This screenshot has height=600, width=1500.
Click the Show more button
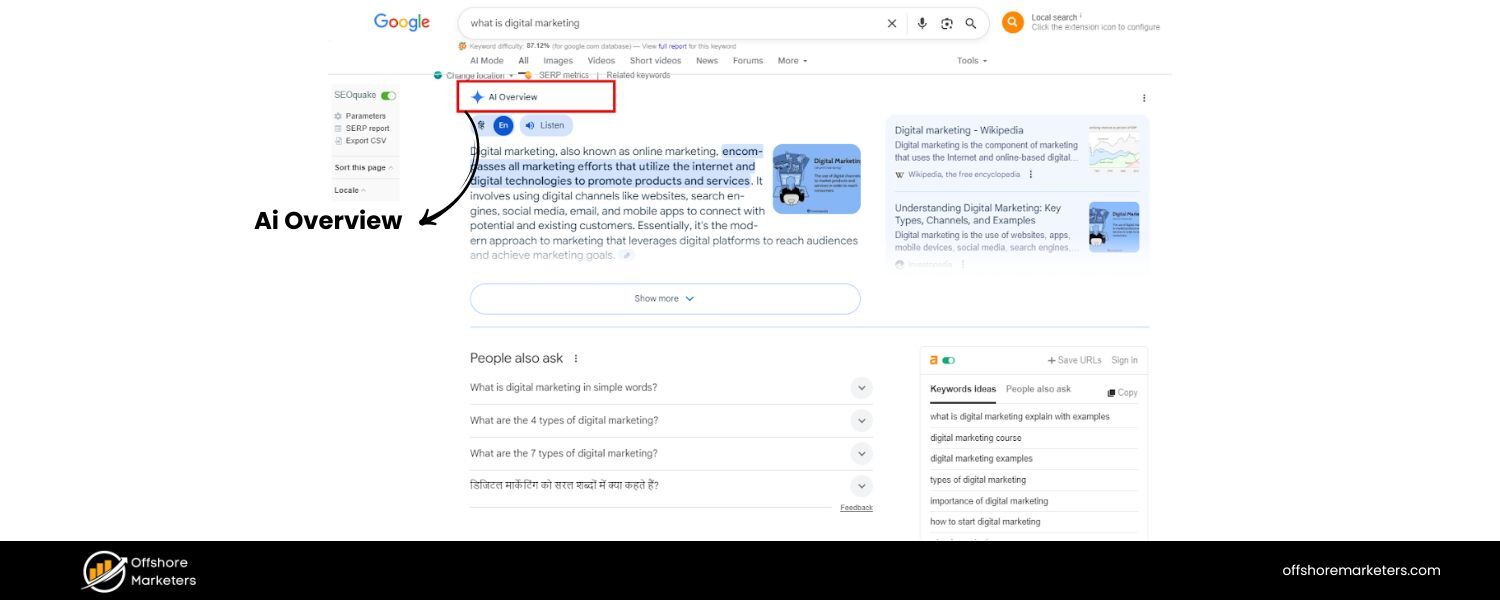click(664, 299)
